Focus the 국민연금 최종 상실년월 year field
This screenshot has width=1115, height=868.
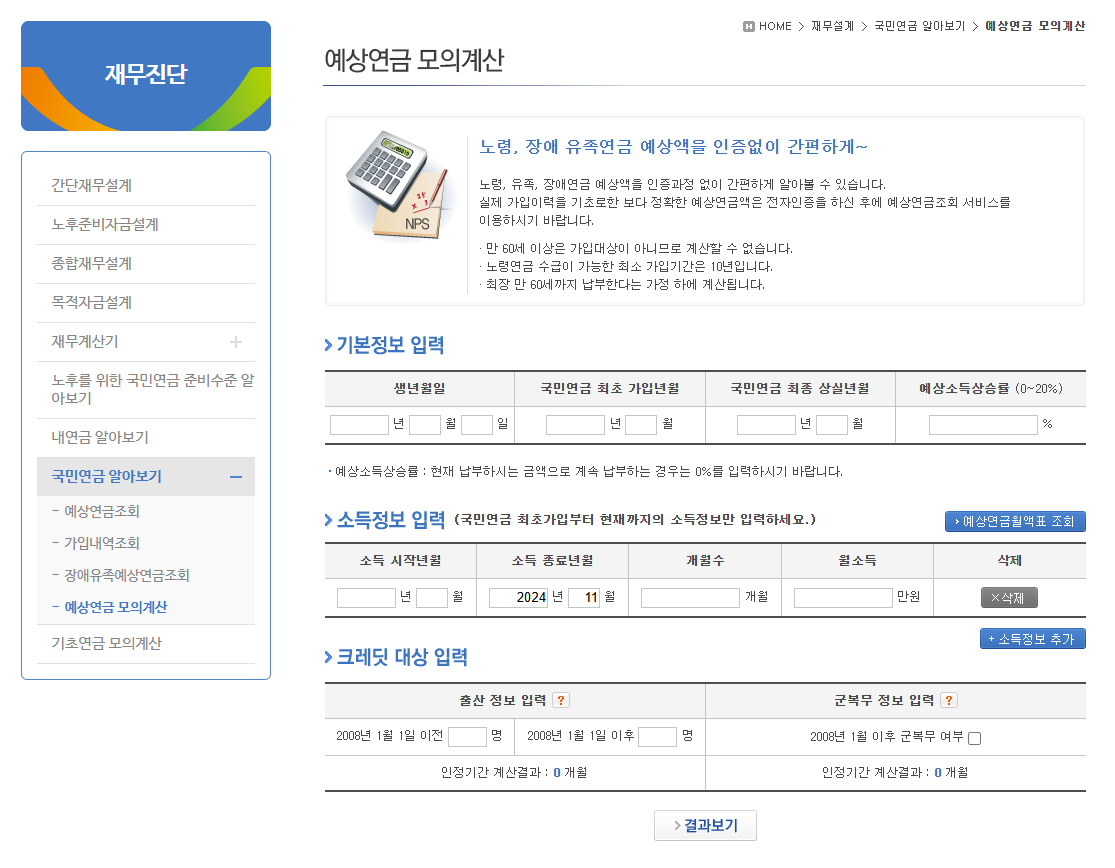pos(766,425)
